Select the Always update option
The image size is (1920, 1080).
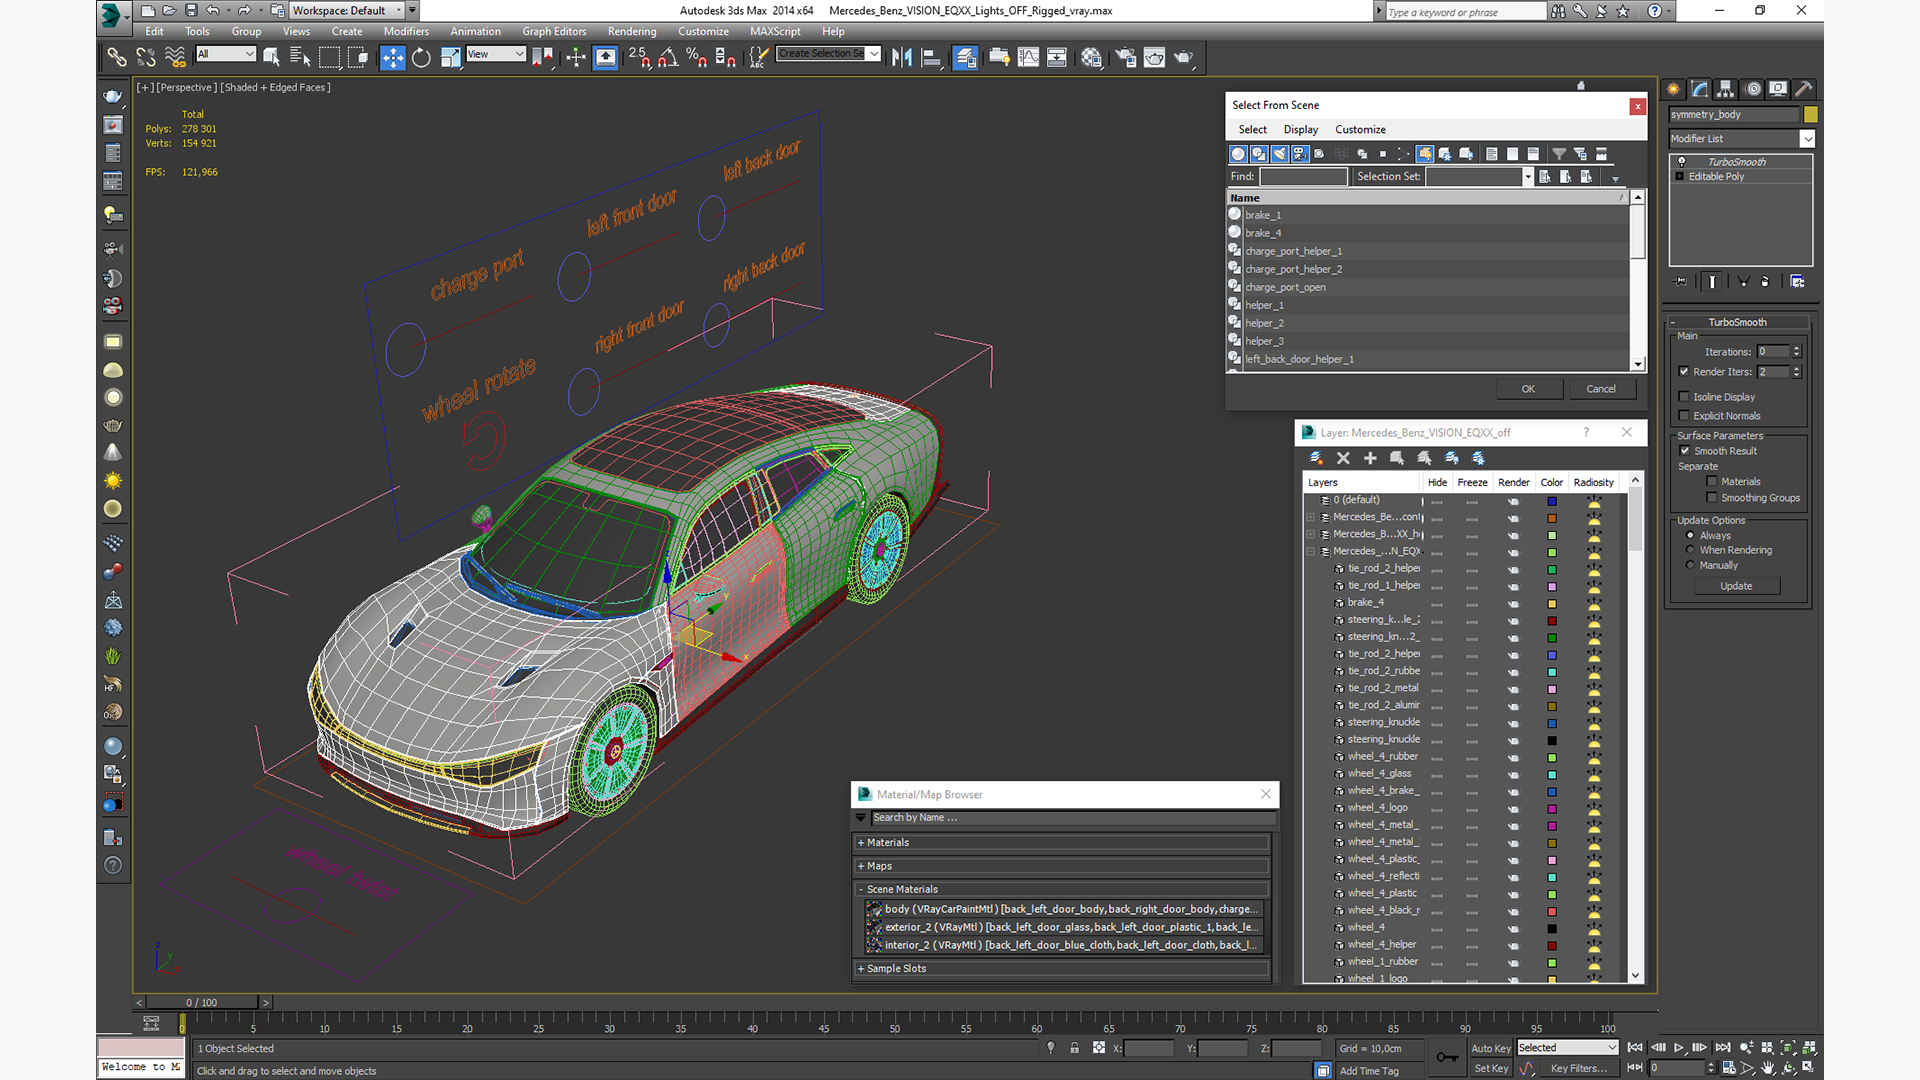point(1691,535)
